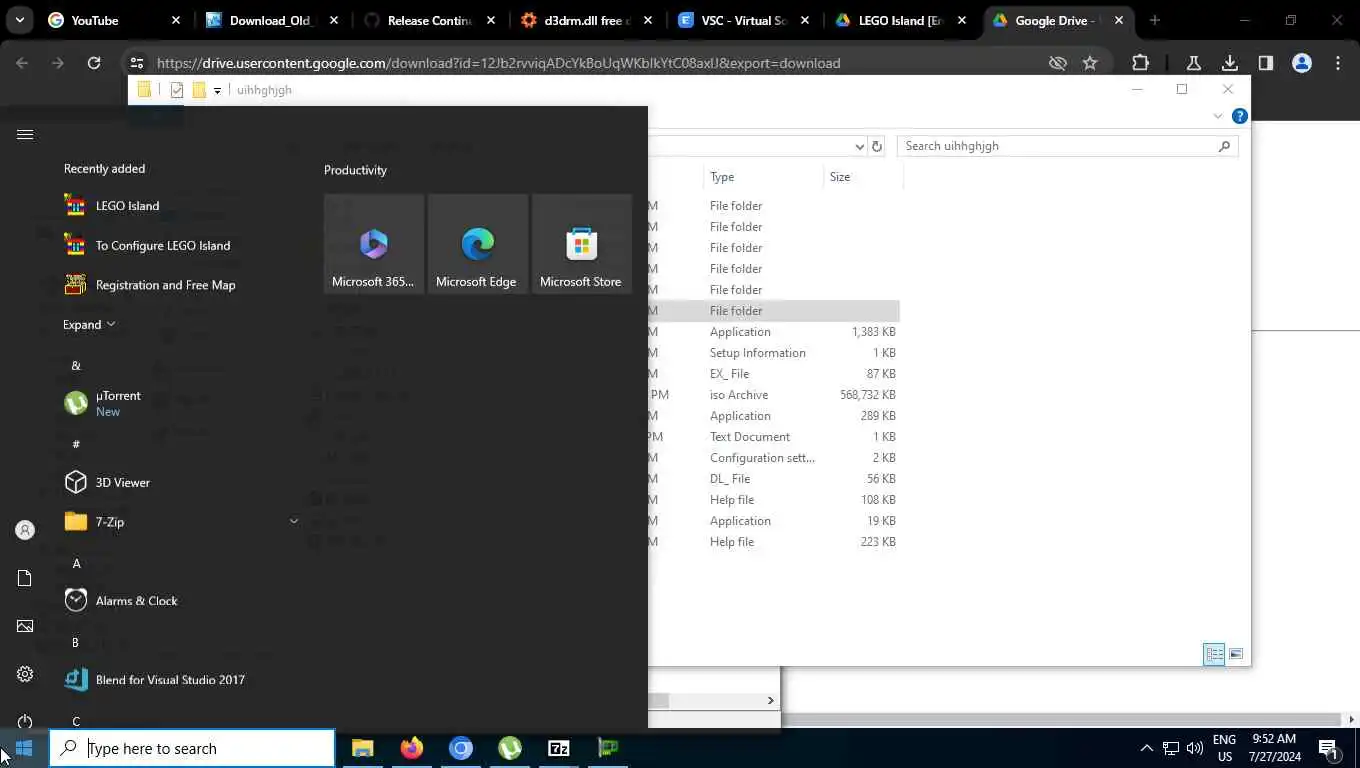Show hidden system tray icons
This screenshot has height=768, width=1360.
1146,748
